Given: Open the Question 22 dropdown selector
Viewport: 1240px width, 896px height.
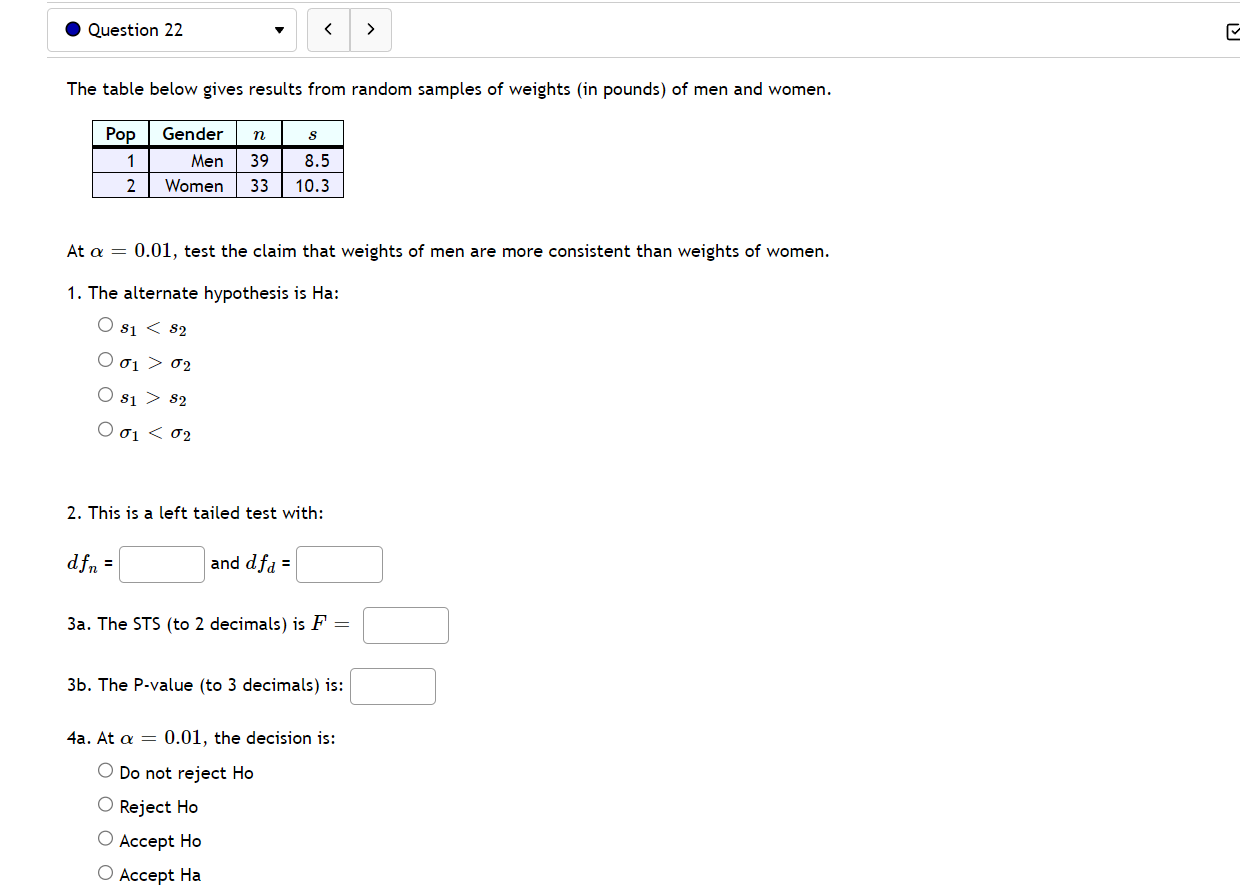Looking at the screenshot, I should 172,30.
